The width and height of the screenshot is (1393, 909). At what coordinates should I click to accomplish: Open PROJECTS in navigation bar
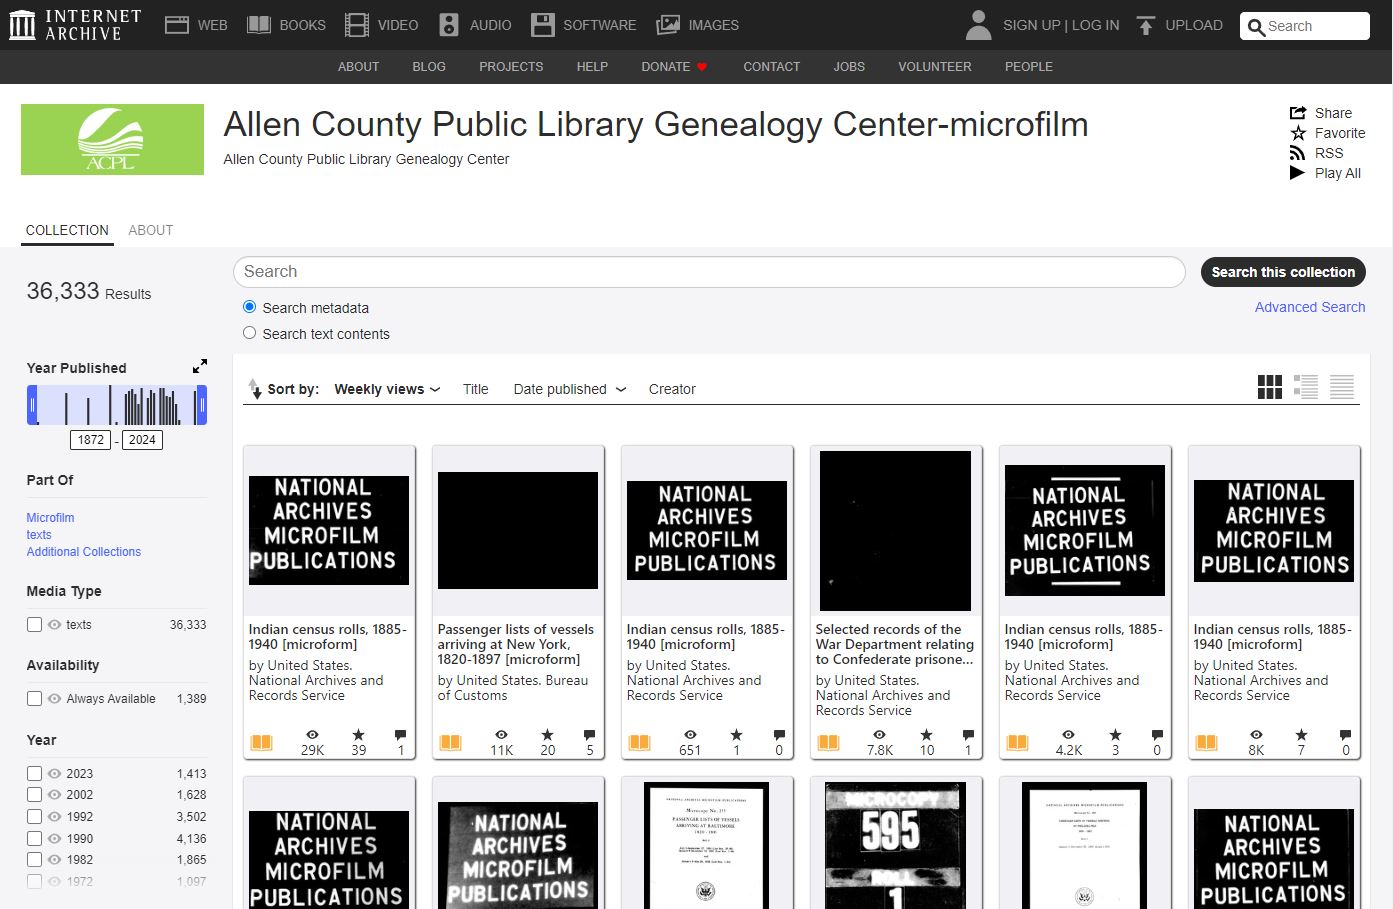pyautogui.click(x=511, y=67)
